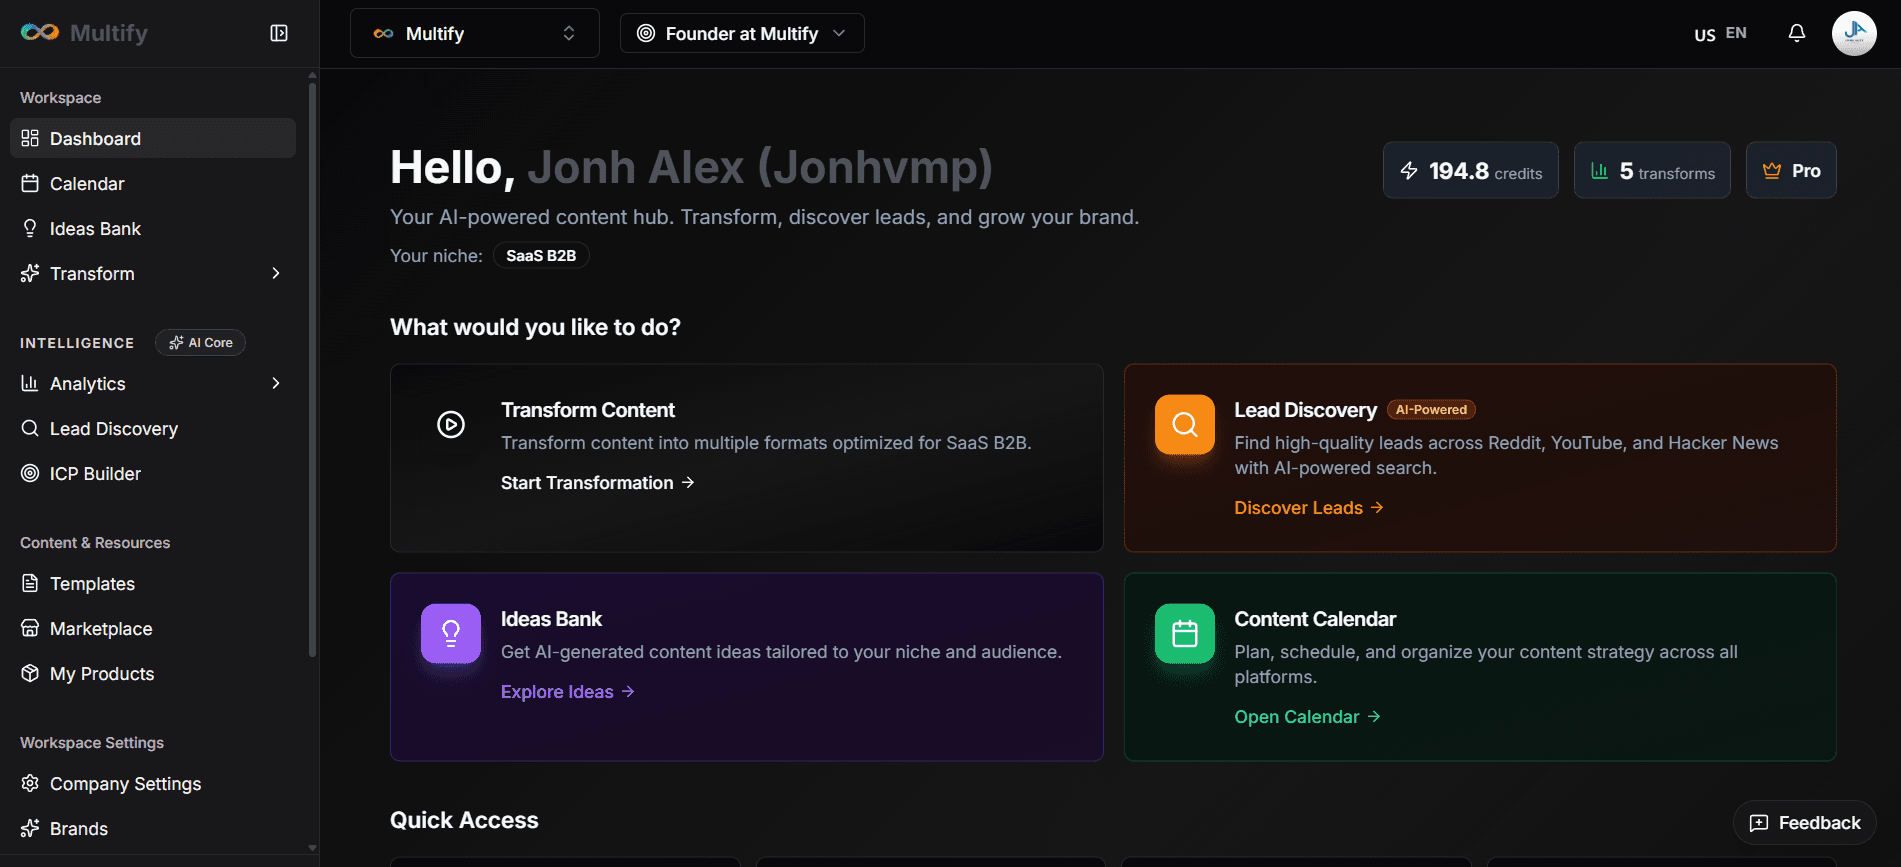
Task: Click the Discover Leads link
Action: pyautogui.click(x=1309, y=508)
